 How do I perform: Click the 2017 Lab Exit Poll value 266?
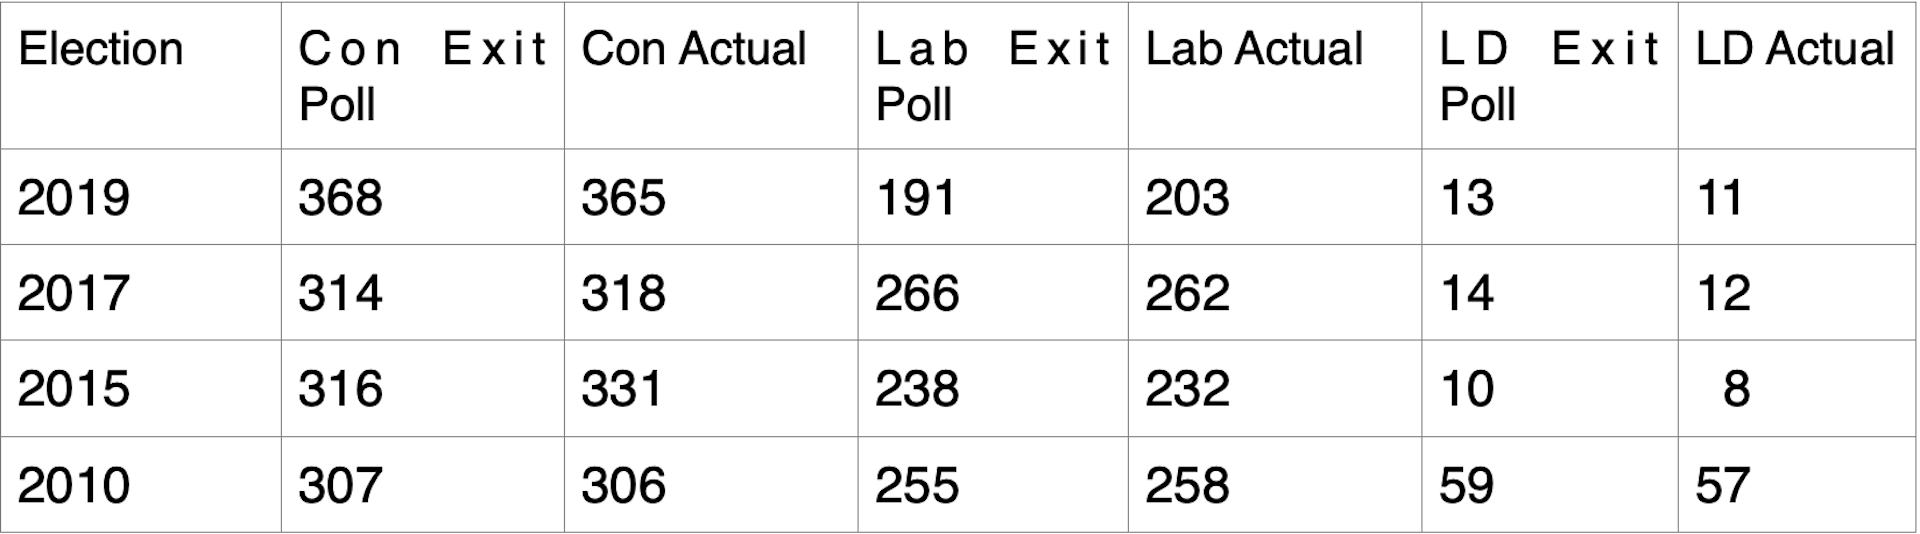coord(916,293)
